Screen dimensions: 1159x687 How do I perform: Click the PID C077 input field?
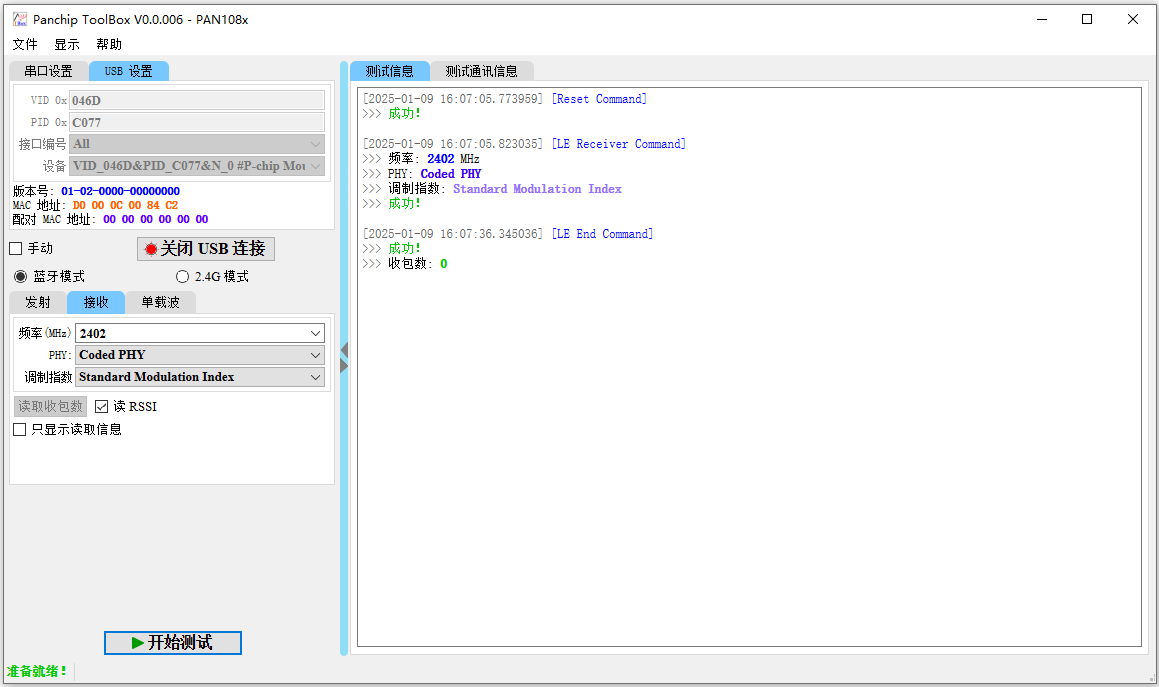[x=197, y=122]
